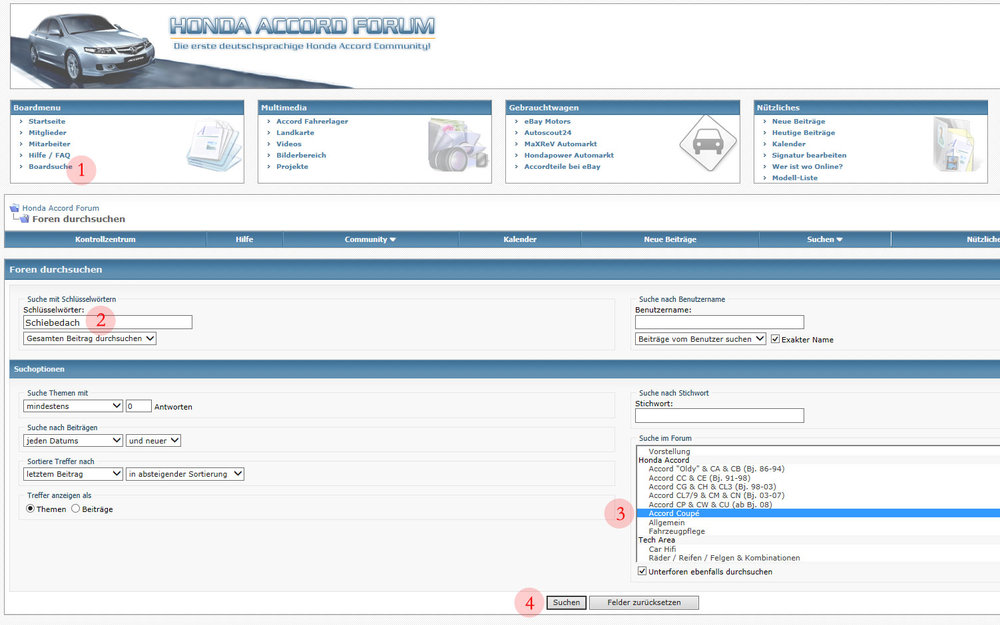Image resolution: width=1000 pixels, height=625 pixels.
Task: Select the Beiträge radio button
Action: [x=76, y=509]
